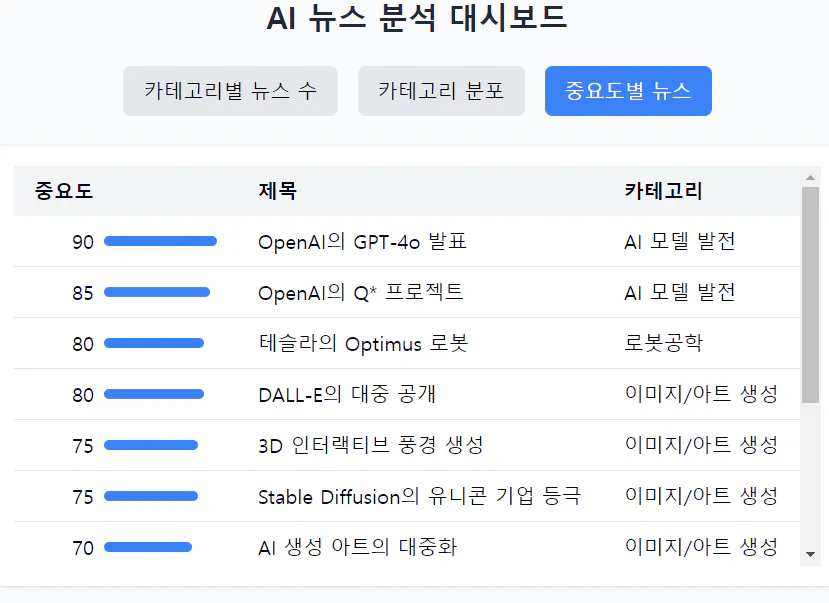The height and width of the screenshot is (603, 829).
Task: Switch to 카테고리별 뉴스 수 tab
Action: click(x=230, y=91)
